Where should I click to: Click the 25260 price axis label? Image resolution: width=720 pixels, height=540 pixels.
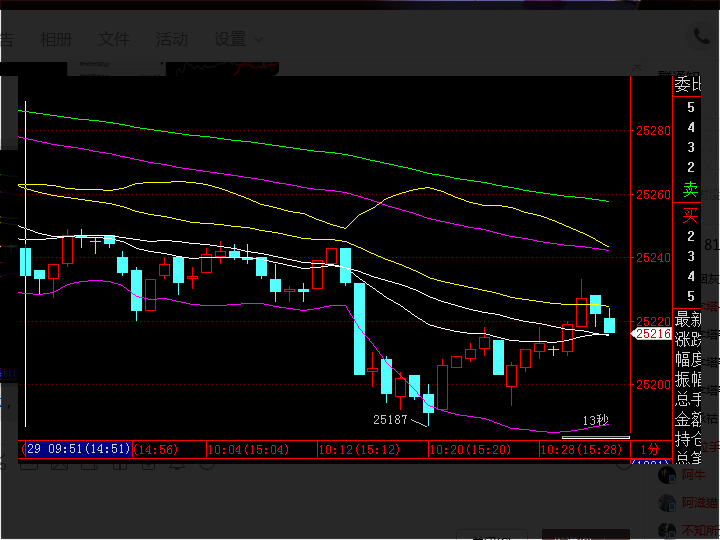653,195
